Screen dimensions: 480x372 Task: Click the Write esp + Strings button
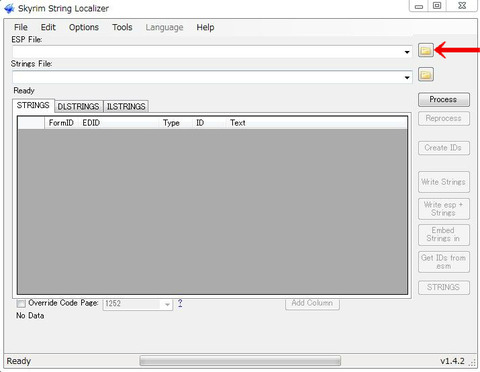pyautogui.click(x=444, y=209)
